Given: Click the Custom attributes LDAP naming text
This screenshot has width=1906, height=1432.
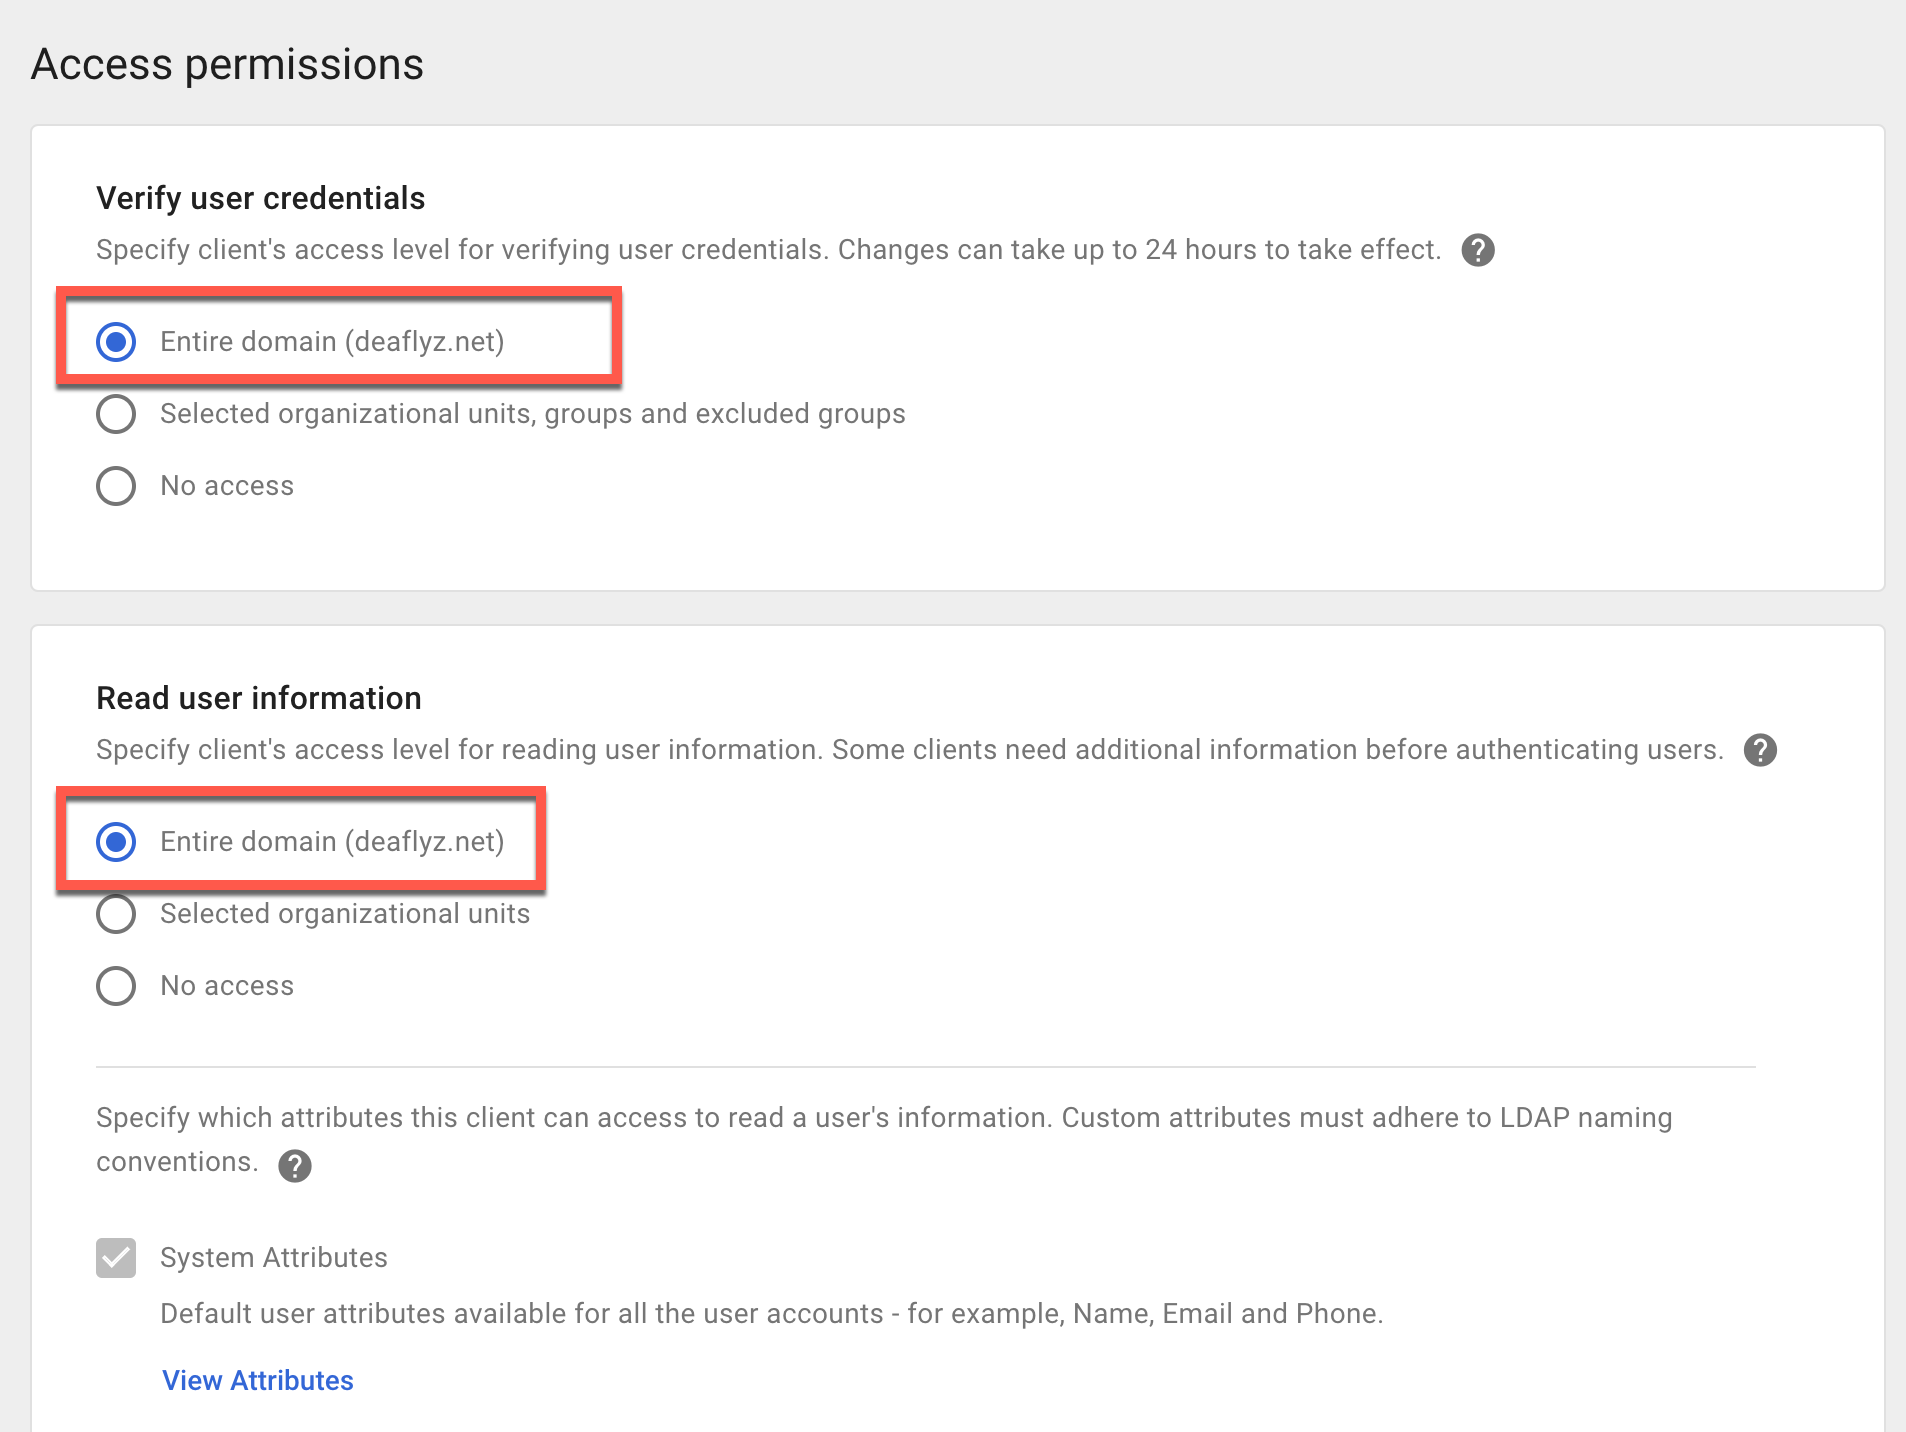Looking at the screenshot, I should [x=1366, y=1118].
